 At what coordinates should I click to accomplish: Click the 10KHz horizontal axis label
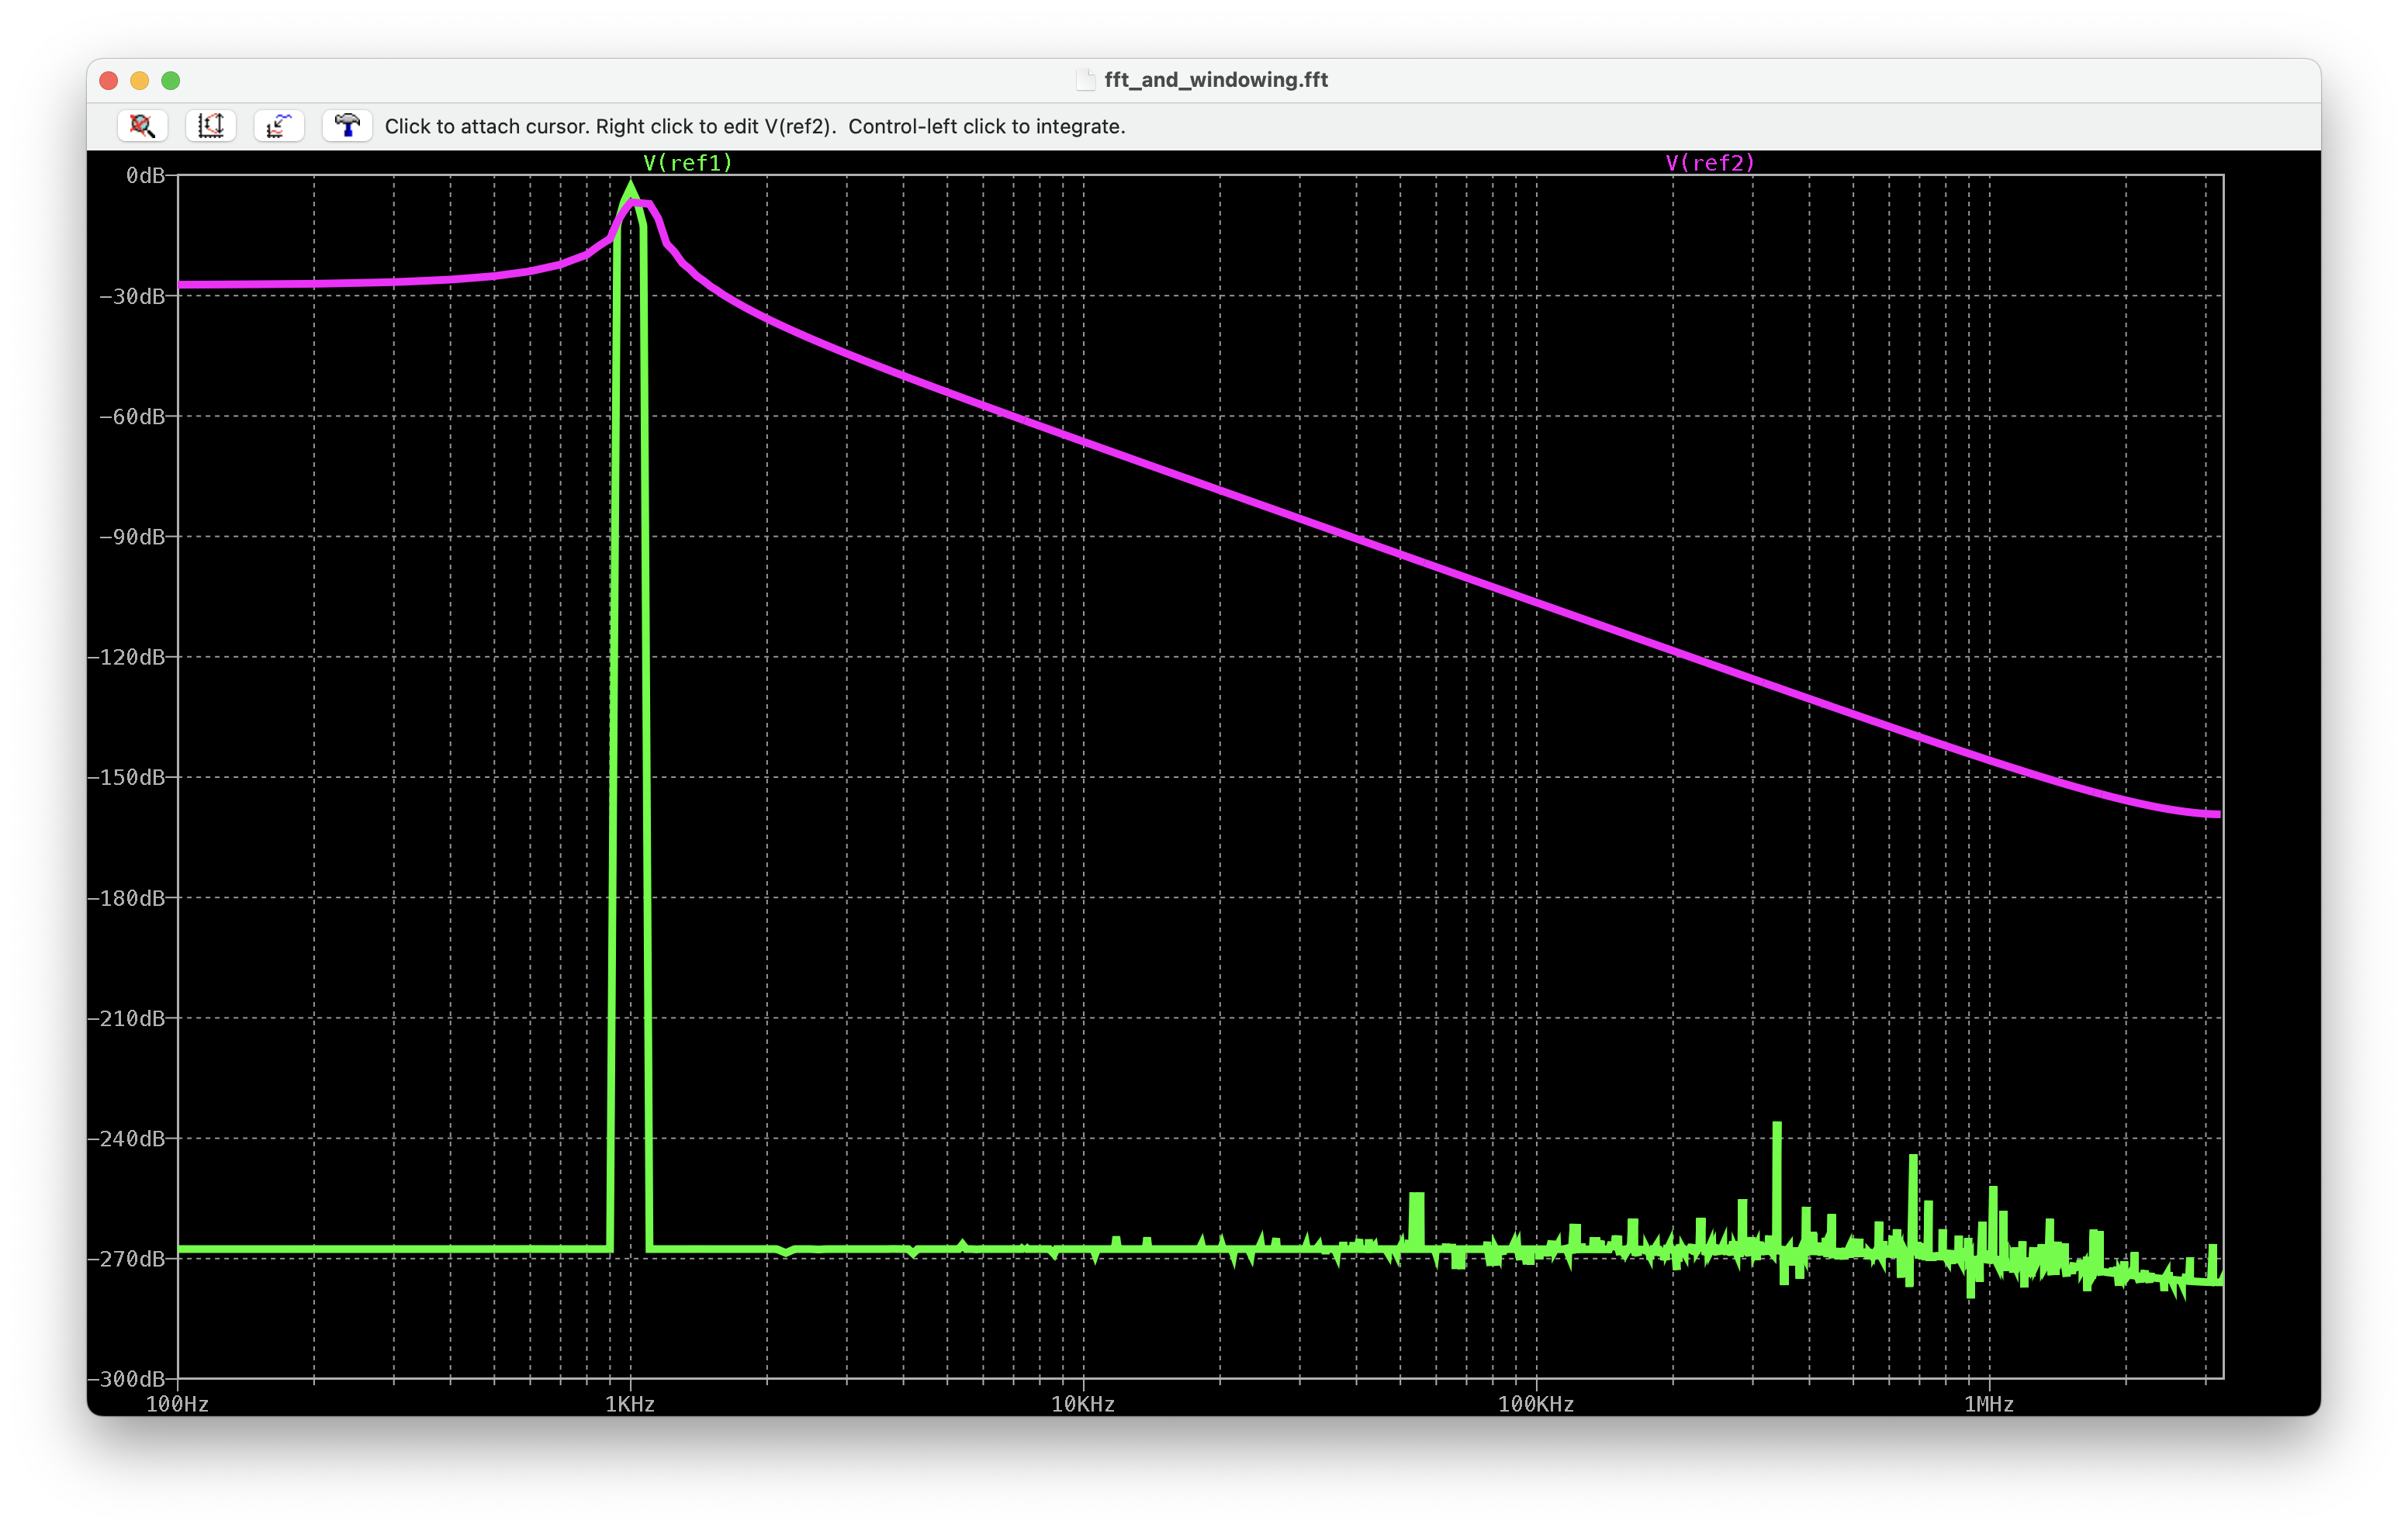tap(1082, 1404)
